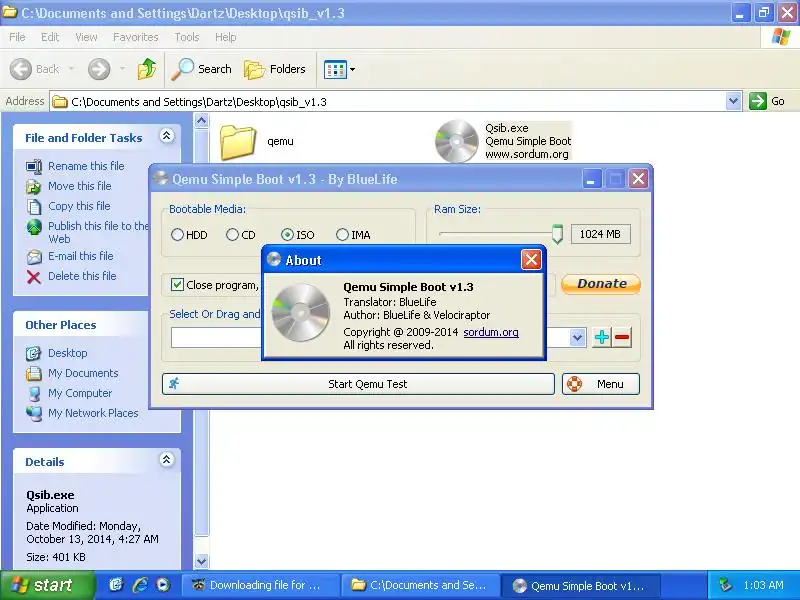The width and height of the screenshot is (800, 600).
Task: Click Rename this file
Action: [86, 166]
